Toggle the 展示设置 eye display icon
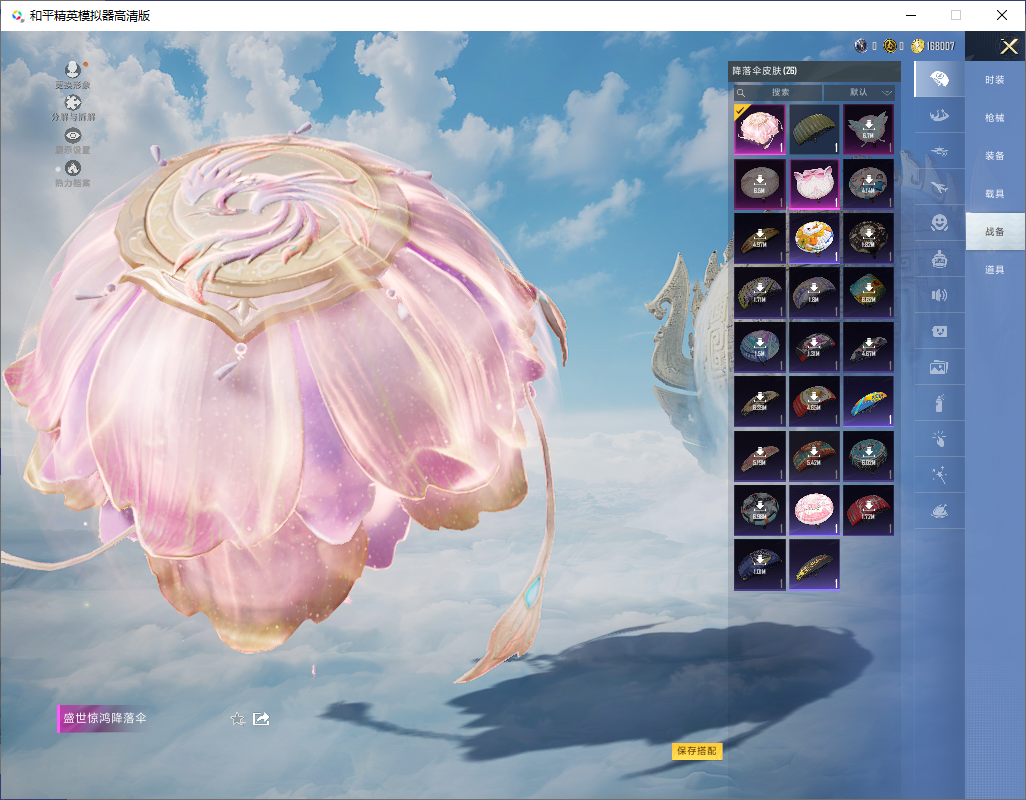 click(72, 136)
